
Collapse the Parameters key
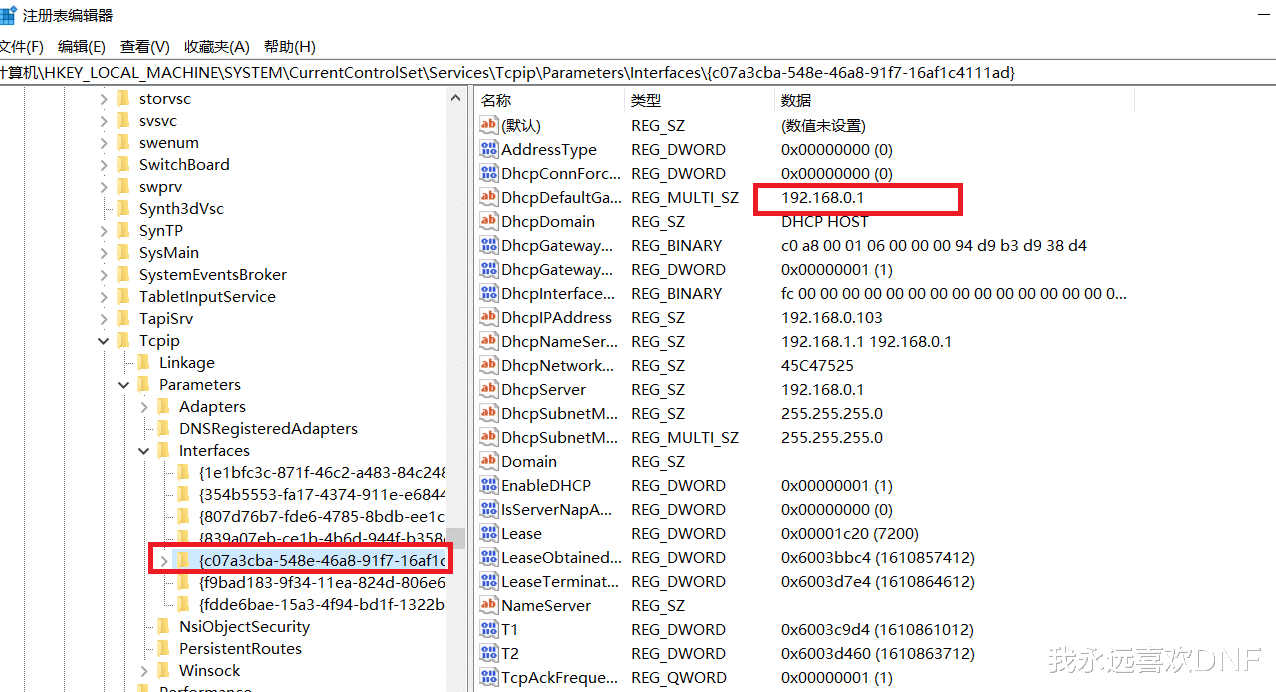(124, 385)
